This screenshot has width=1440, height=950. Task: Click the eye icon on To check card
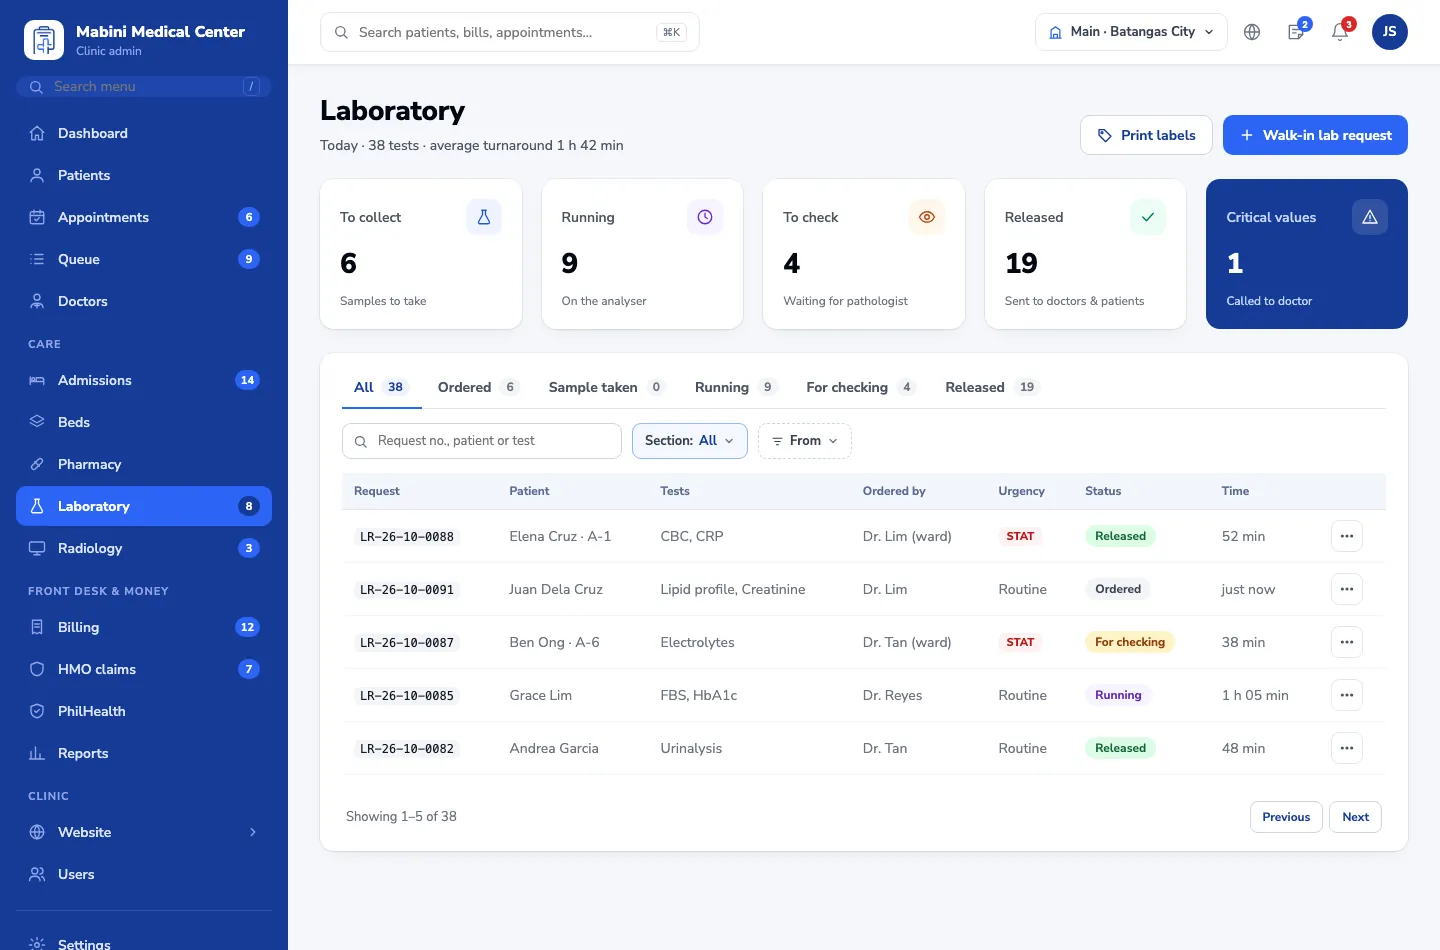click(x=927, y=217)
